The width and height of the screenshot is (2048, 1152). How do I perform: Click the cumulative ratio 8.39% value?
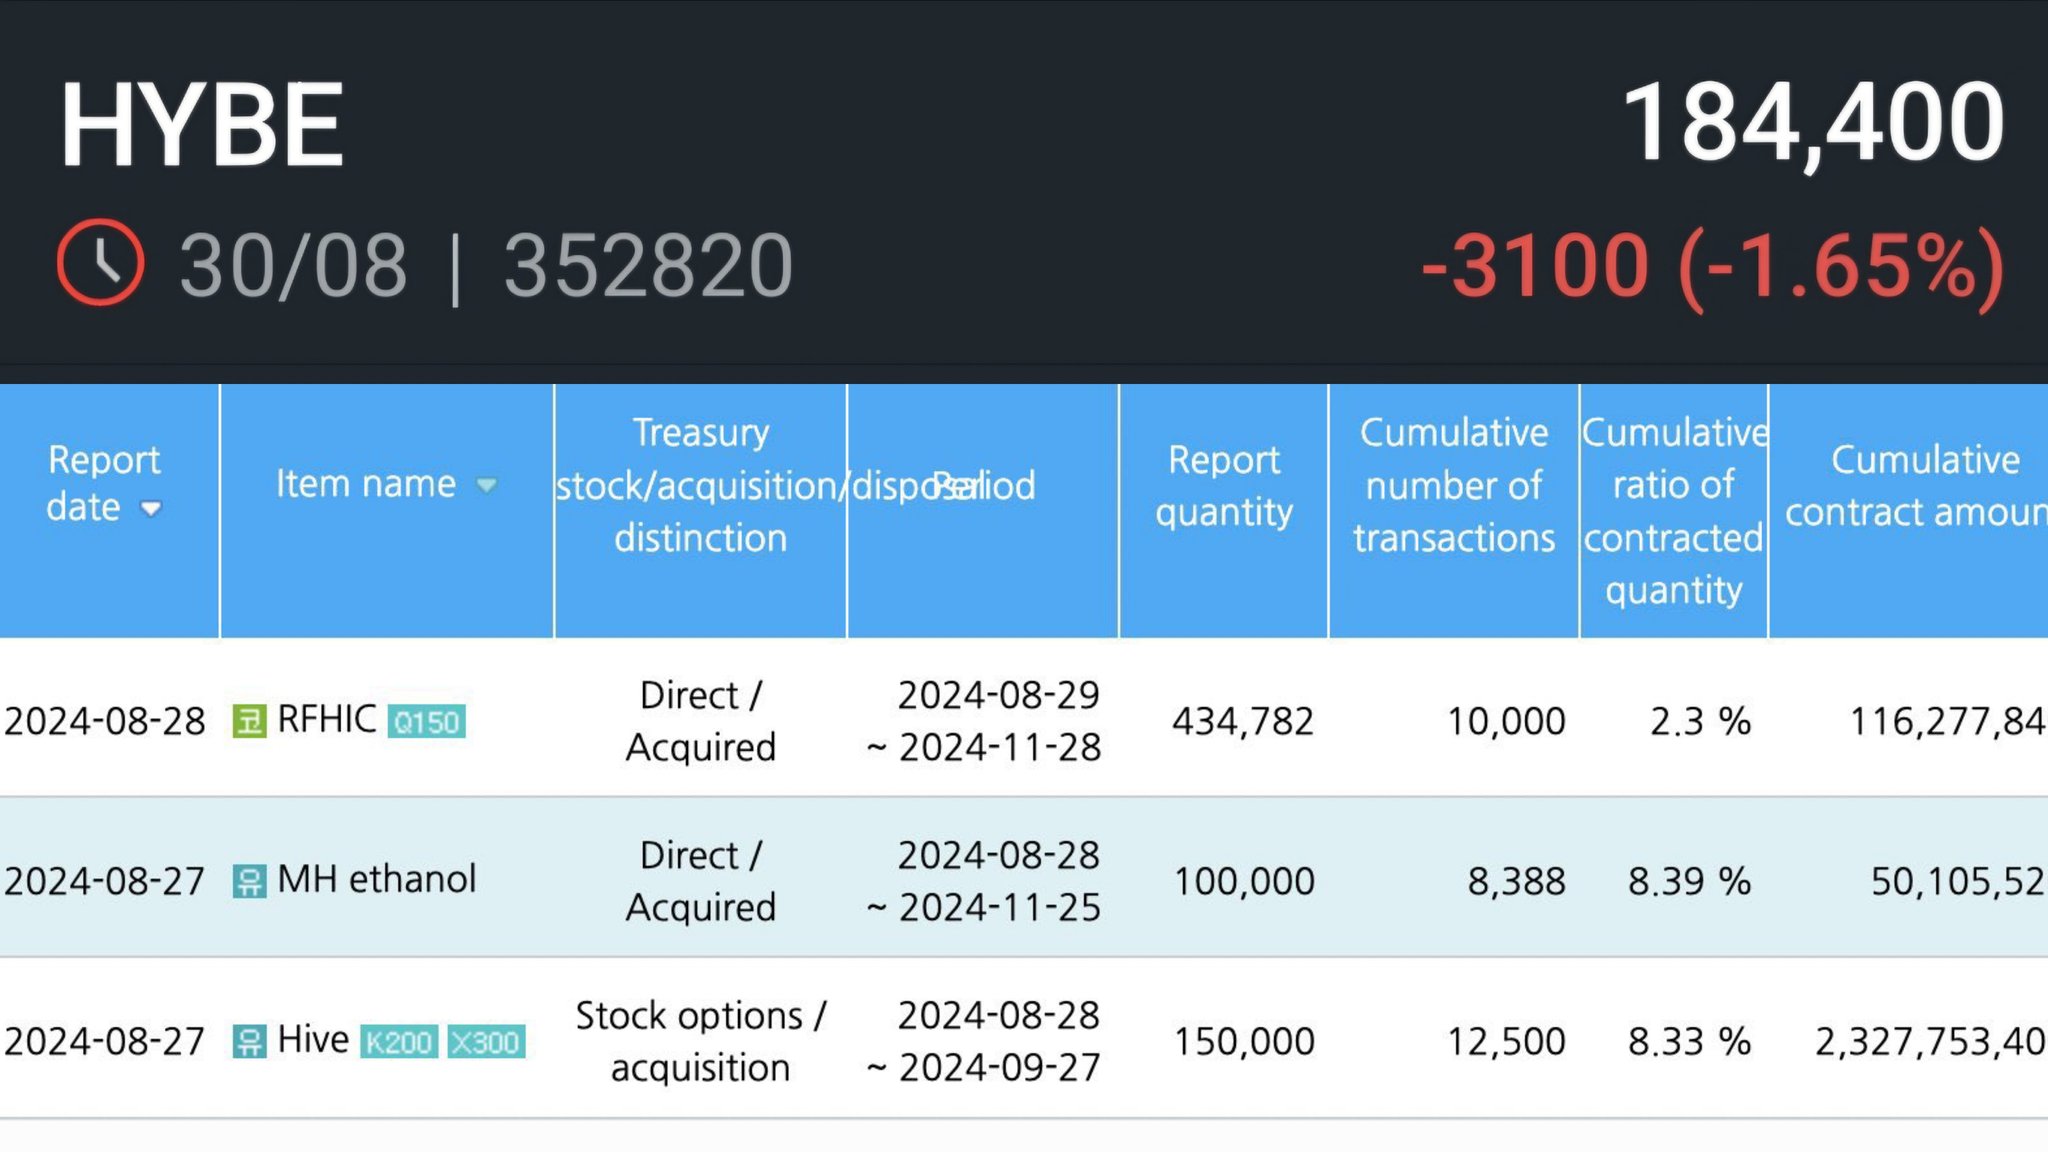click(x=1675, y=881)
